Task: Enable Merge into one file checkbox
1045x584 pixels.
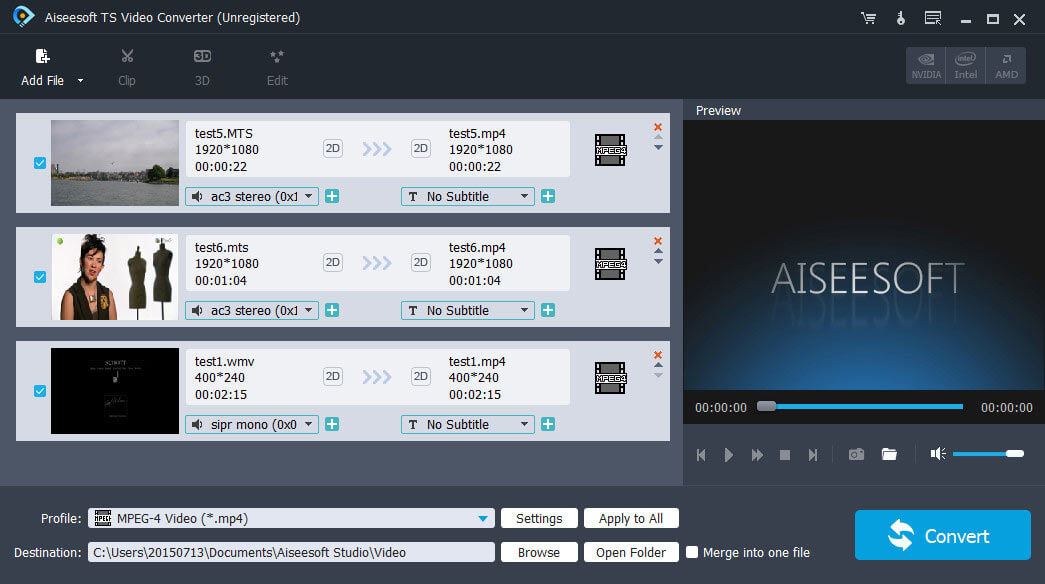Action: [692, 552]
